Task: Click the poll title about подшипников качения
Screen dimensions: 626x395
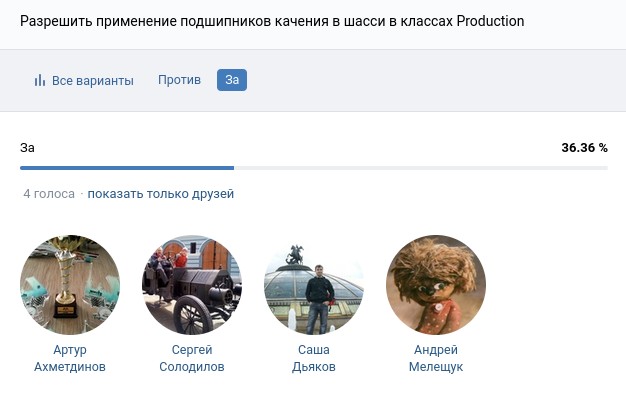Action: tap(272, 21)
